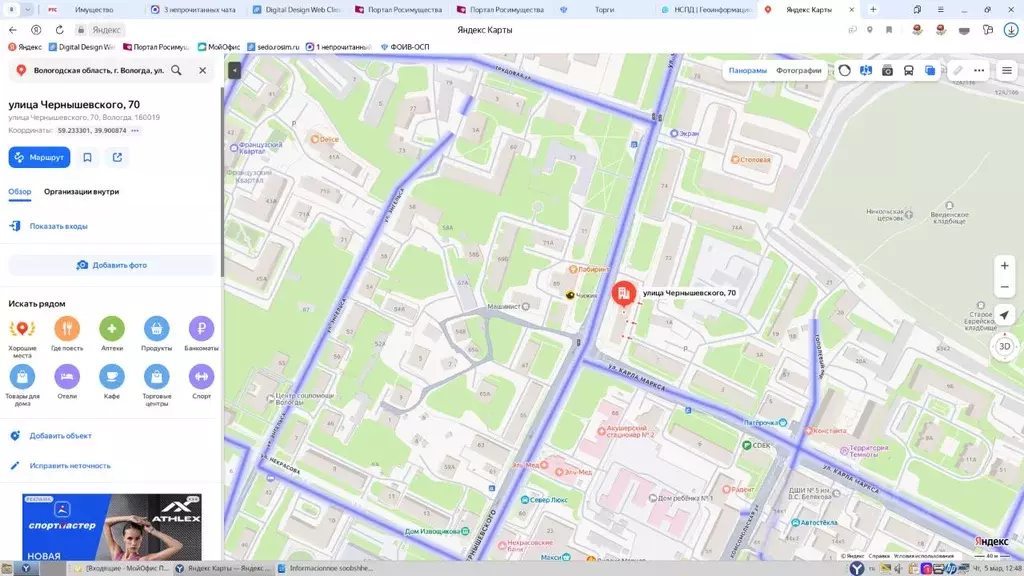This screenshot has width=1024, height=576.
Task: Open the panoramas camera icon on the map toolbar
Action: click(888, 70)
